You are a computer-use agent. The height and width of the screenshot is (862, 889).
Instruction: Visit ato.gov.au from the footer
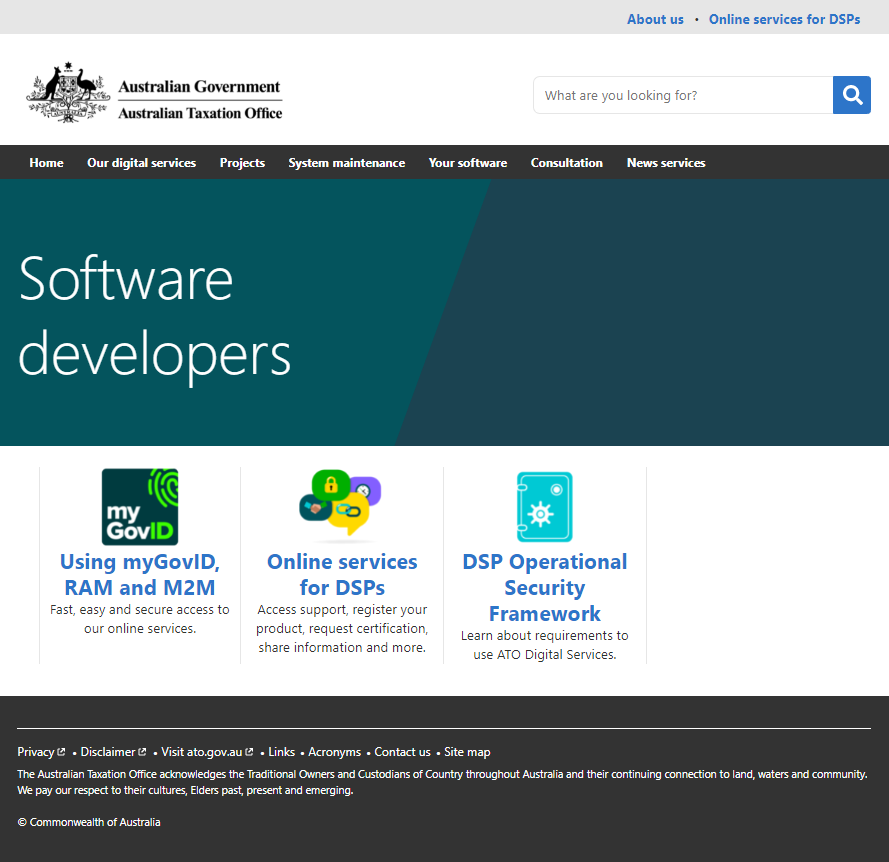click(x=202, y=752)
